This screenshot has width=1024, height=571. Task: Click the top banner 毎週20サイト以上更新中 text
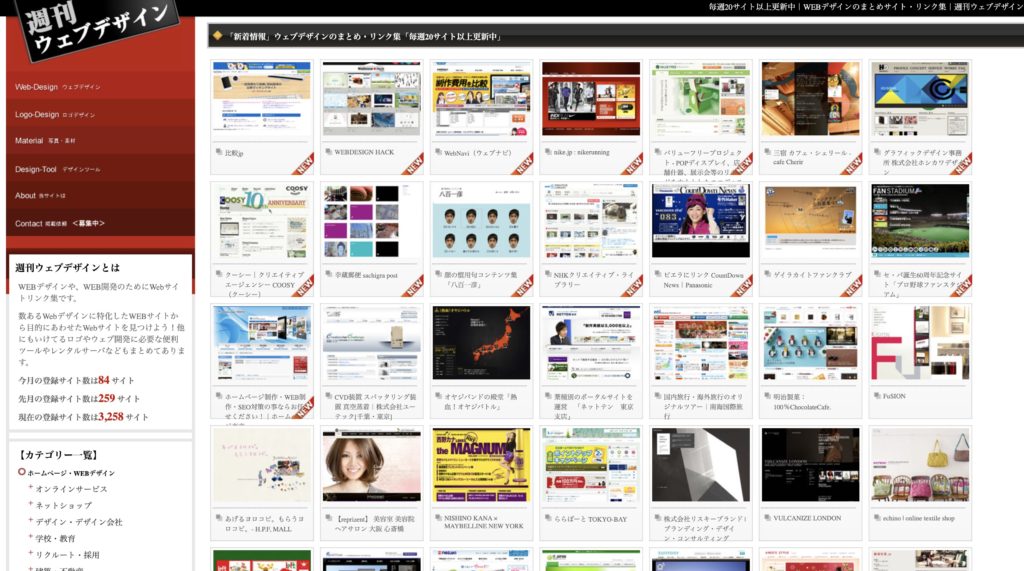[x=752, y=7]
